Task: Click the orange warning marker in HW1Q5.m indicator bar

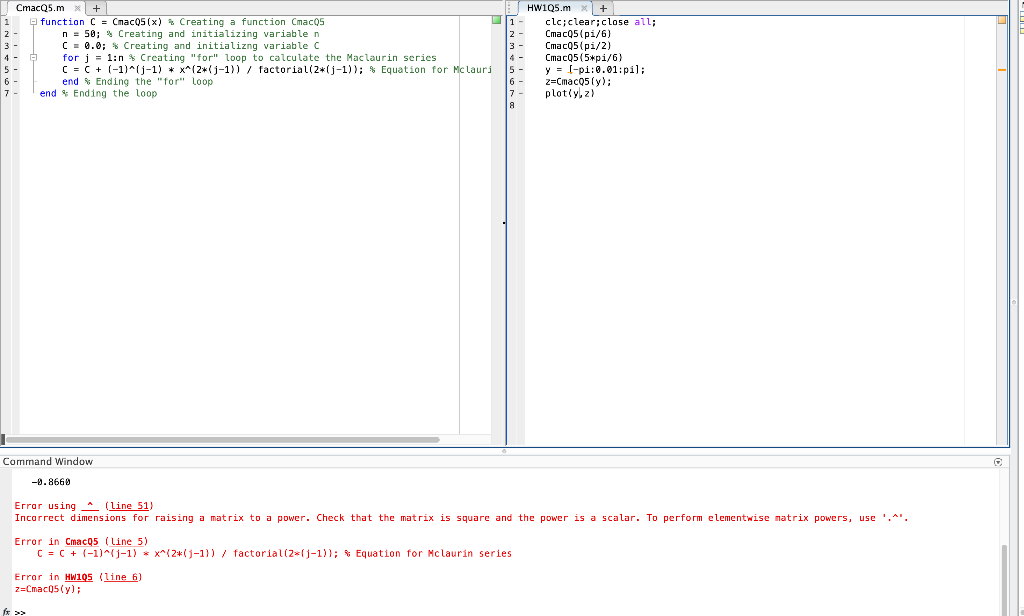Action: pyautogui.click(x=1004, y=68)
